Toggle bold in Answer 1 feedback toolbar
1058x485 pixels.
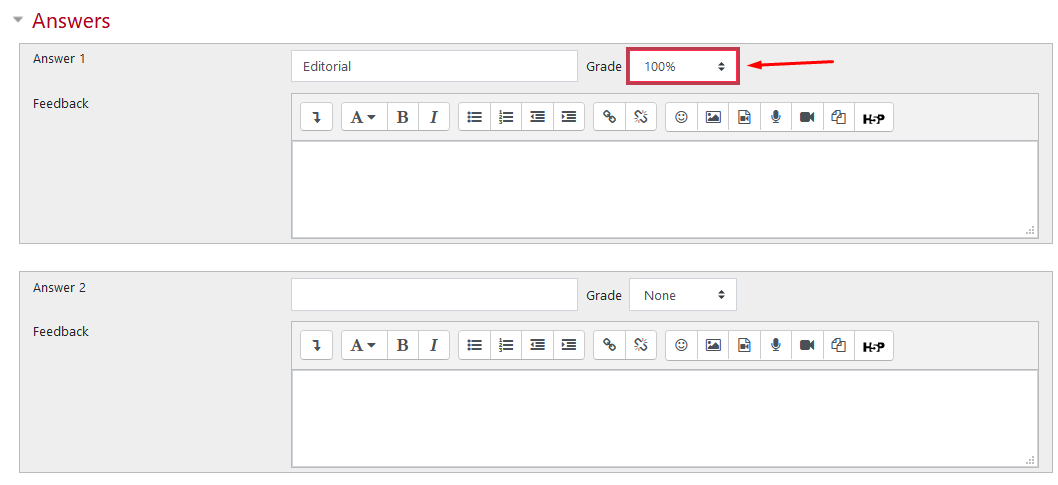[x=402, y=117]
